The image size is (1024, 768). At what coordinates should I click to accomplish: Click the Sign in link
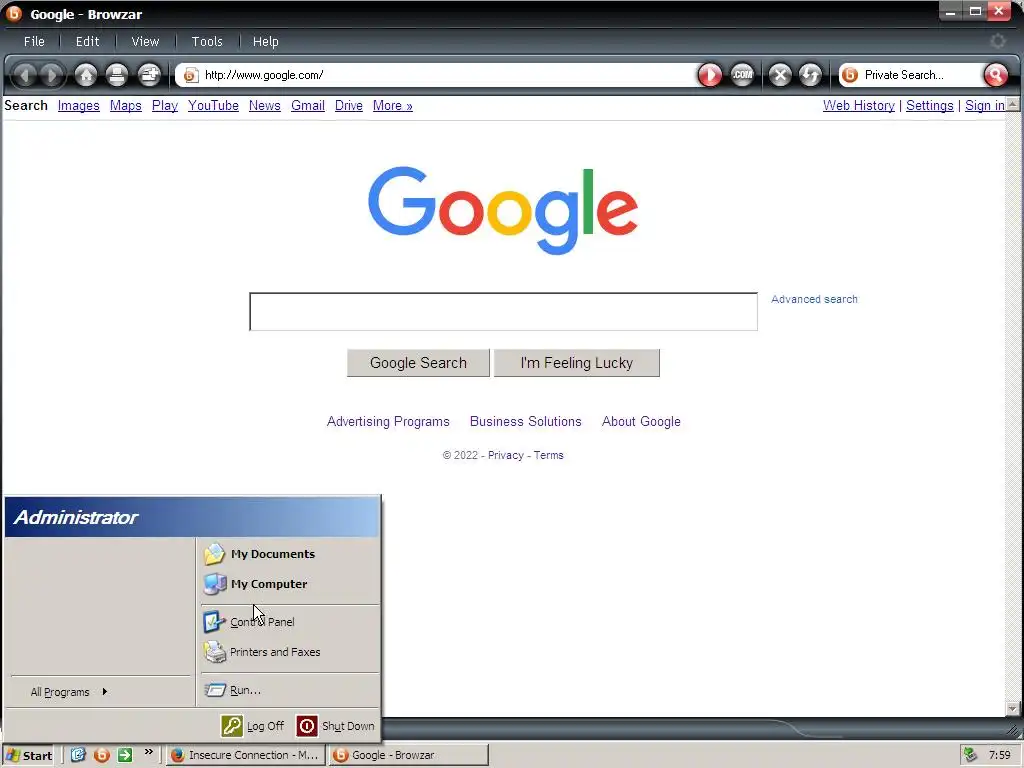(985, 106)
